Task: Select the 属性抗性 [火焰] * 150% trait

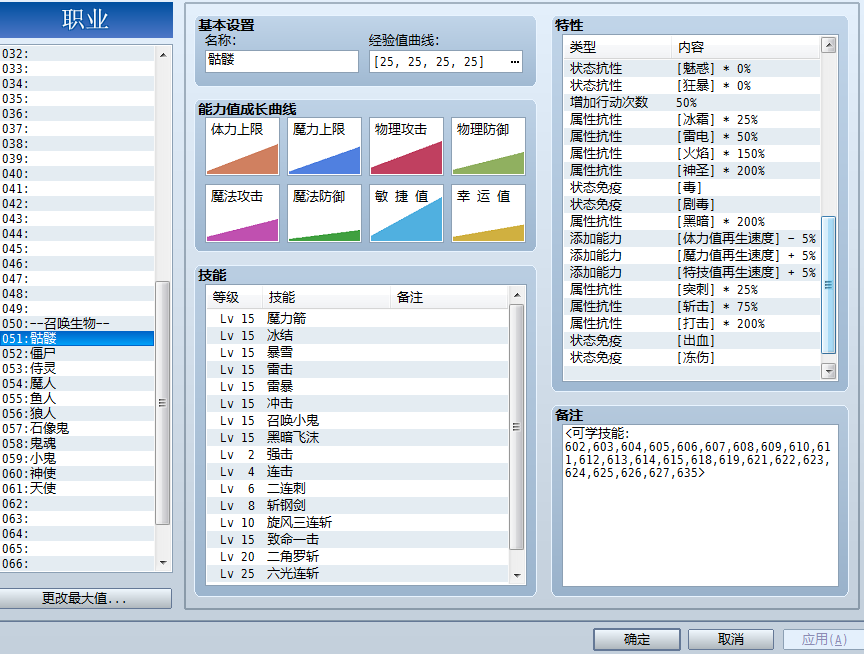Action: pos(692,154)
